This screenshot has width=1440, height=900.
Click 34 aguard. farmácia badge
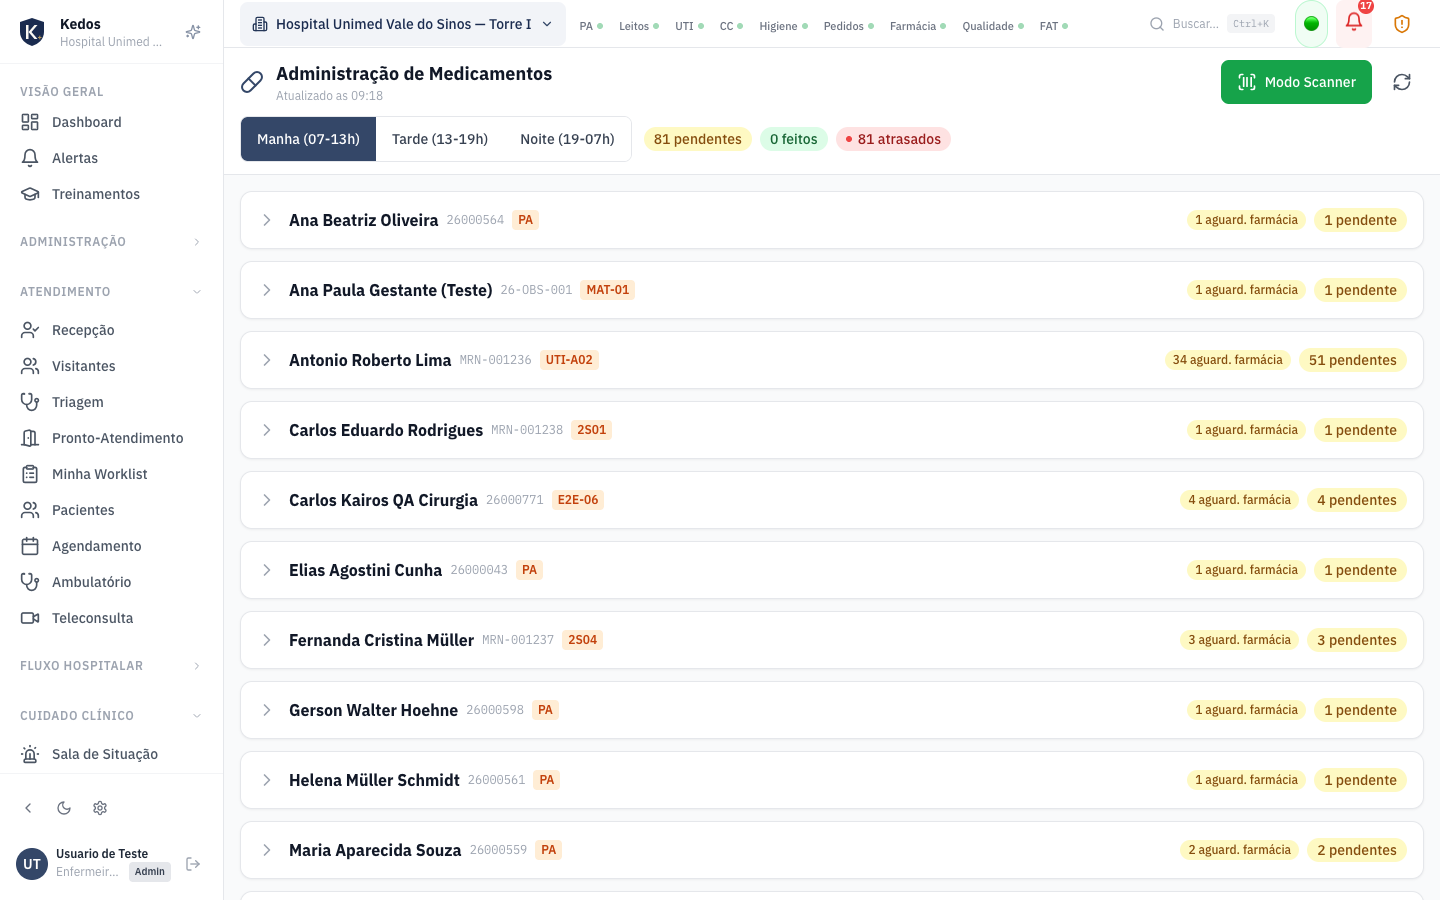(1228, 360)
